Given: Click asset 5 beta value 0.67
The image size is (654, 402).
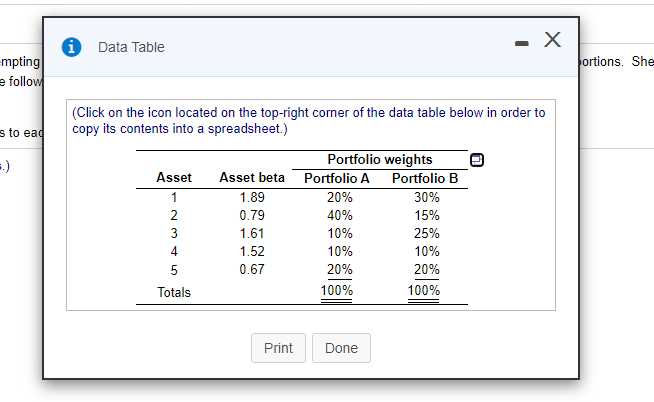Looking at the screenshot, I should click(252, 269).
